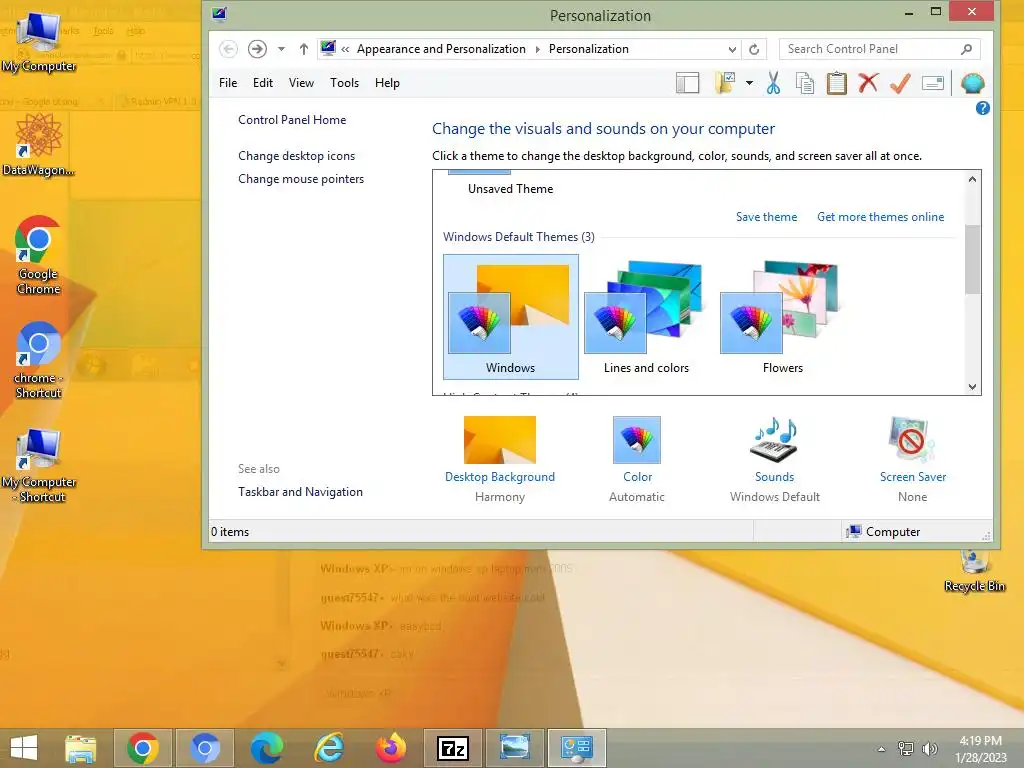
Task: Open the Help menu
Action: click(387, 83)
